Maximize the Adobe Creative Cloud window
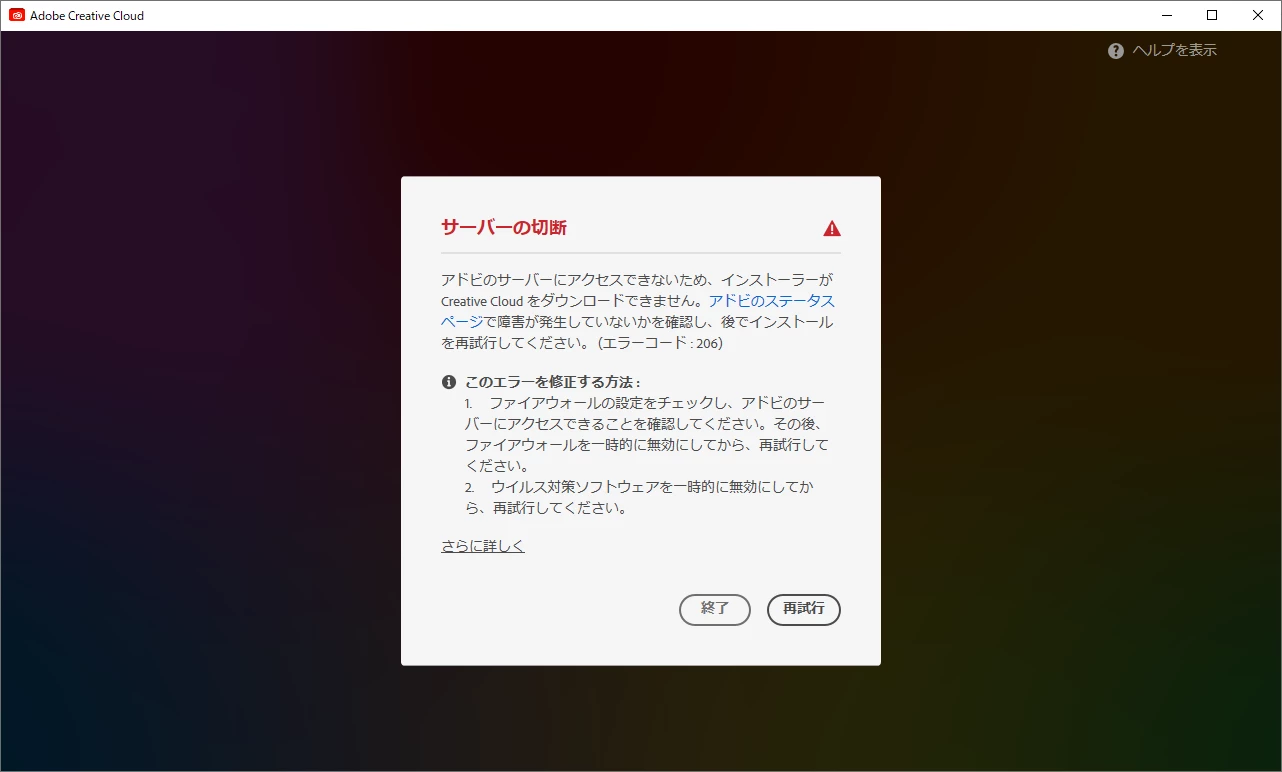 pyautogui.click(x=1212, y=15)
